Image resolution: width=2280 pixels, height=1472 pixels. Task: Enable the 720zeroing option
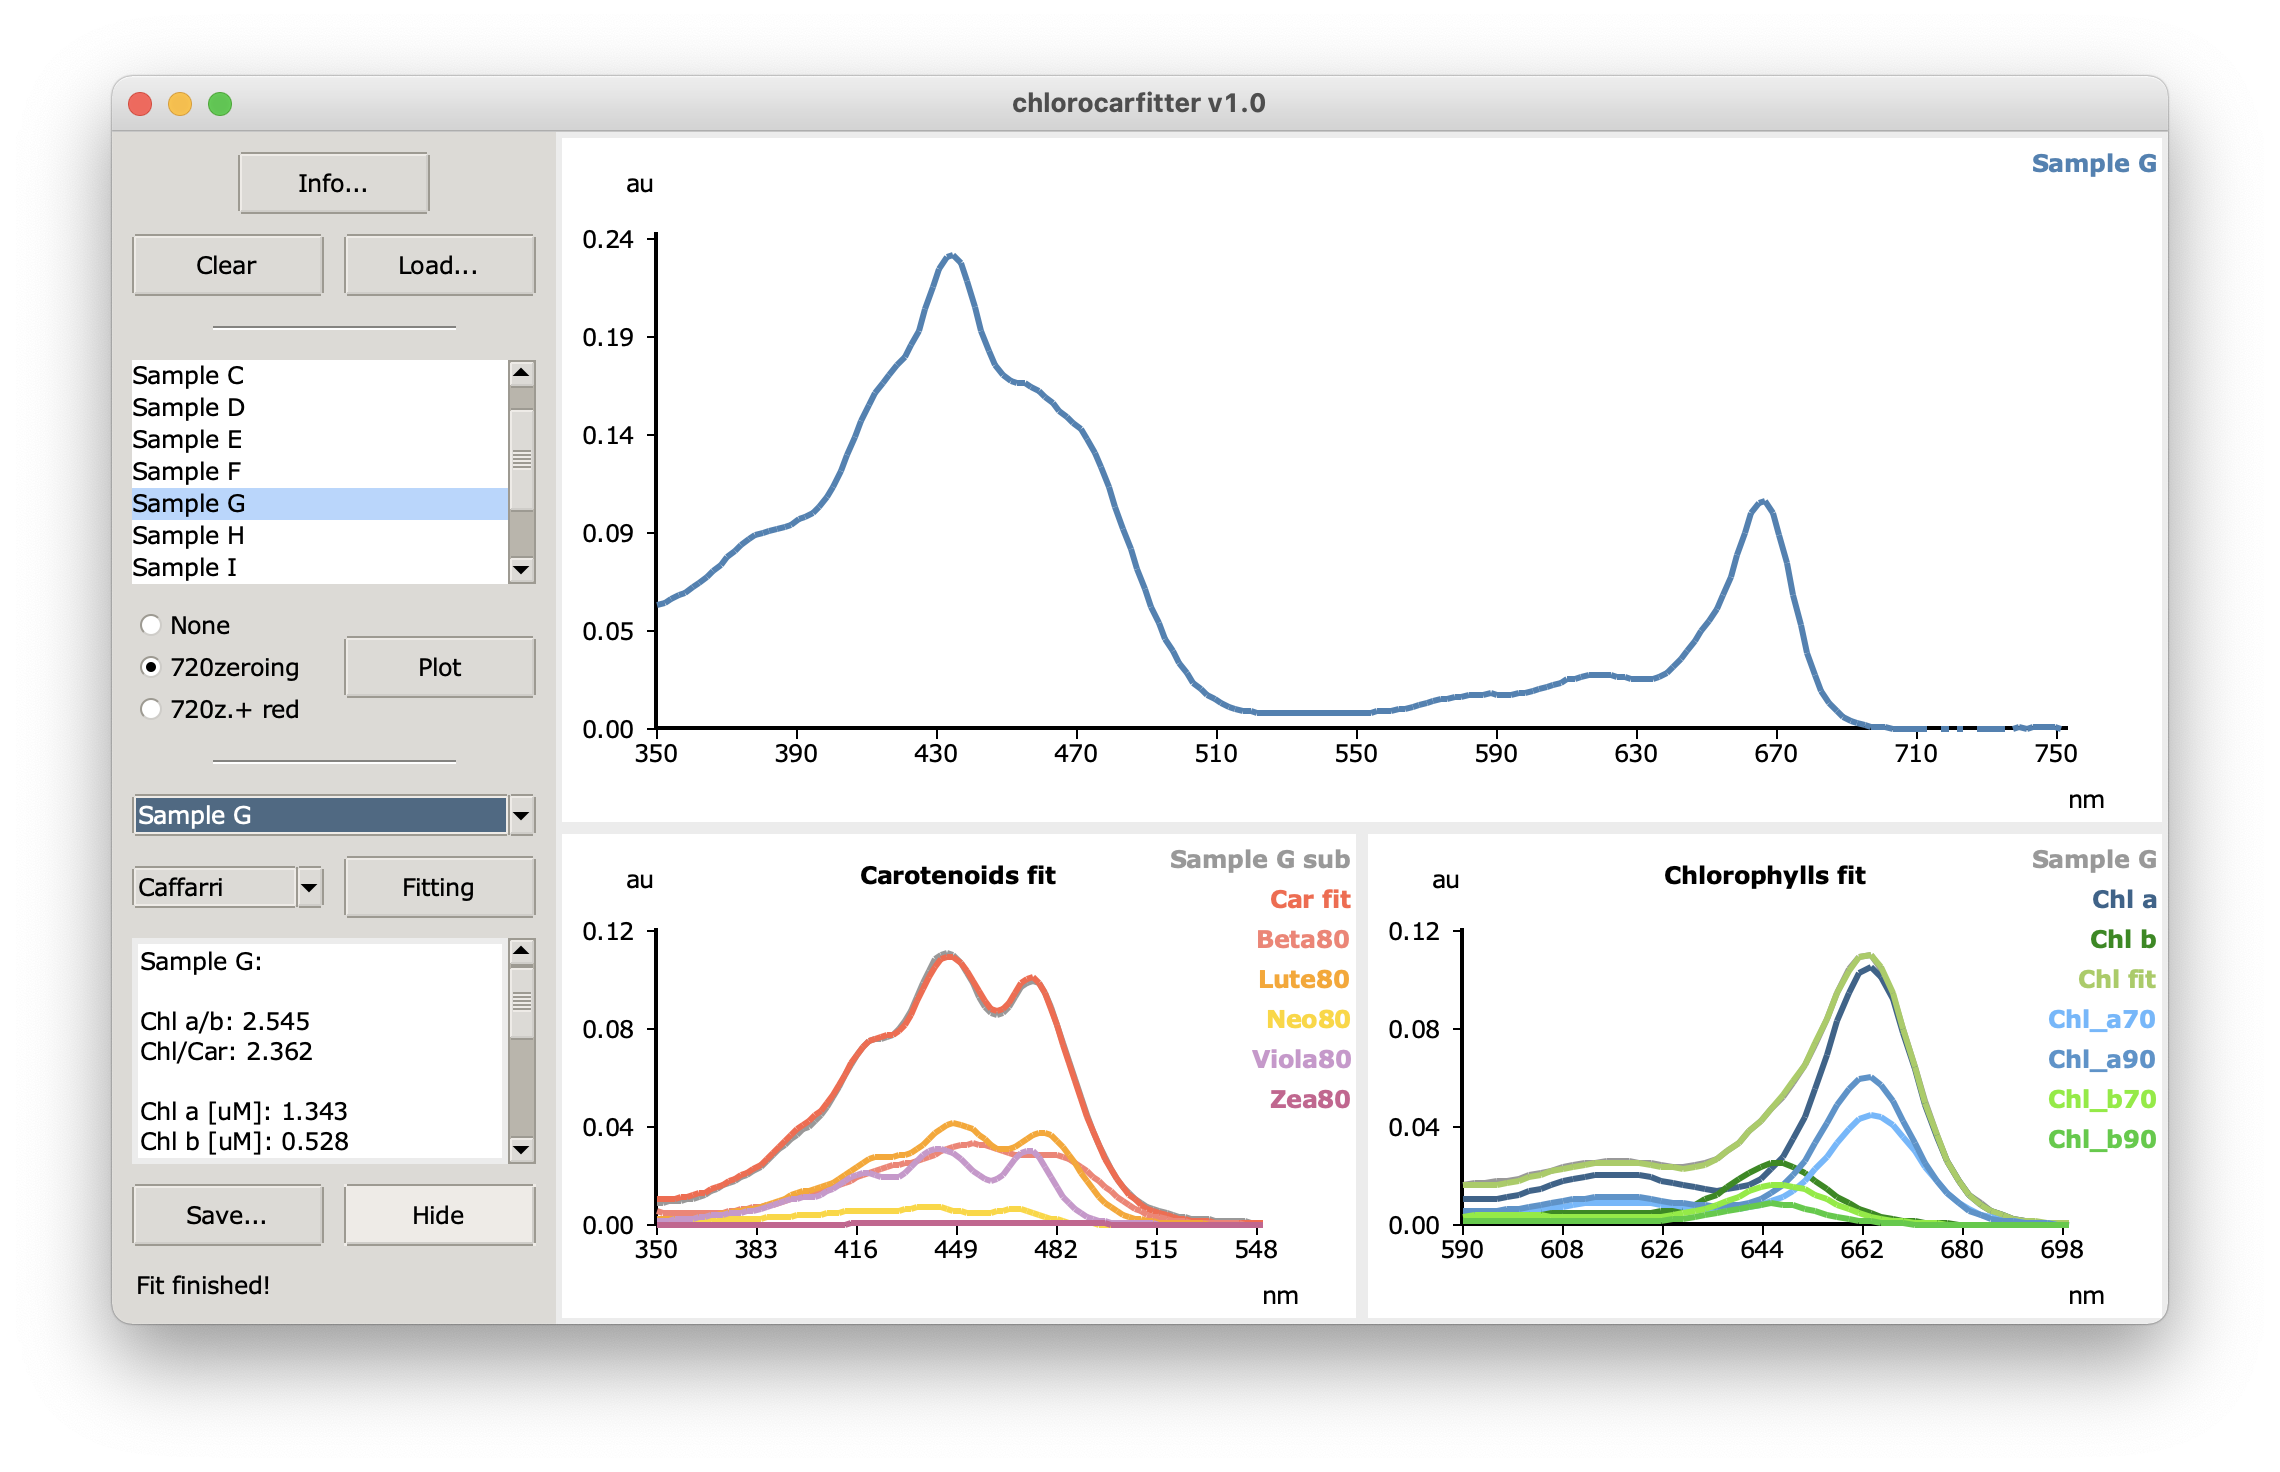pyautogui.click(x=152, y=666)
